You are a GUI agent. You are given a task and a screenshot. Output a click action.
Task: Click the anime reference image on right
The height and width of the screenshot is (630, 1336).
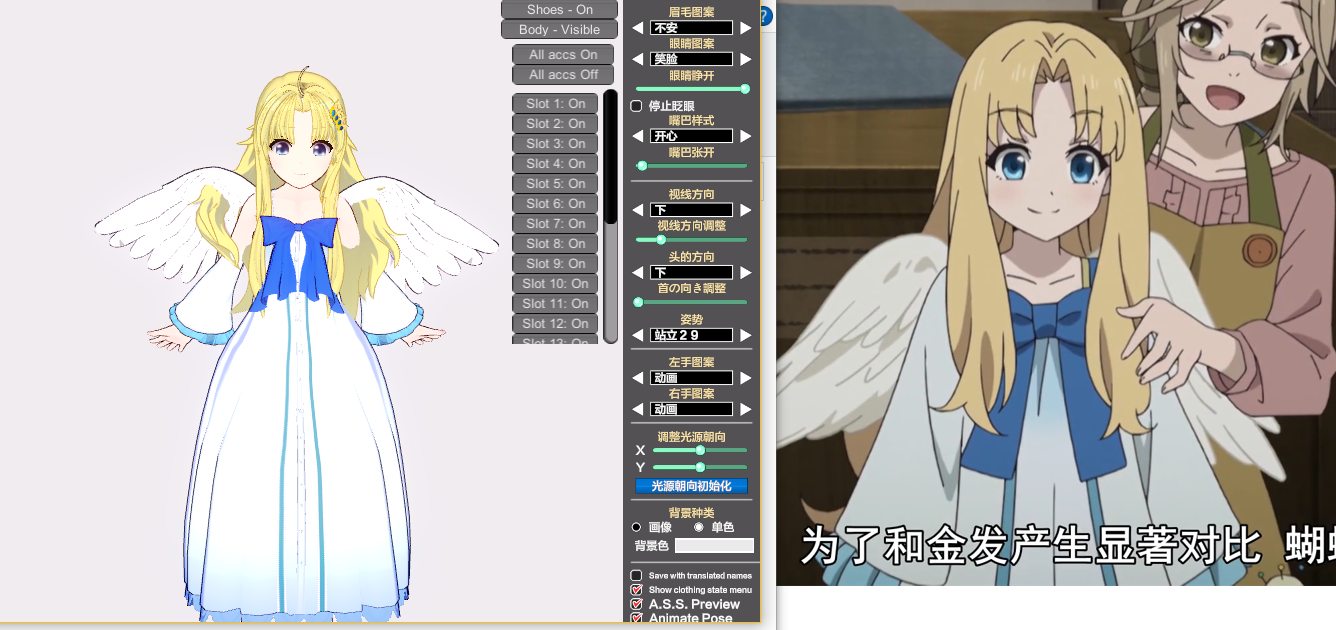pos(1057,293)
